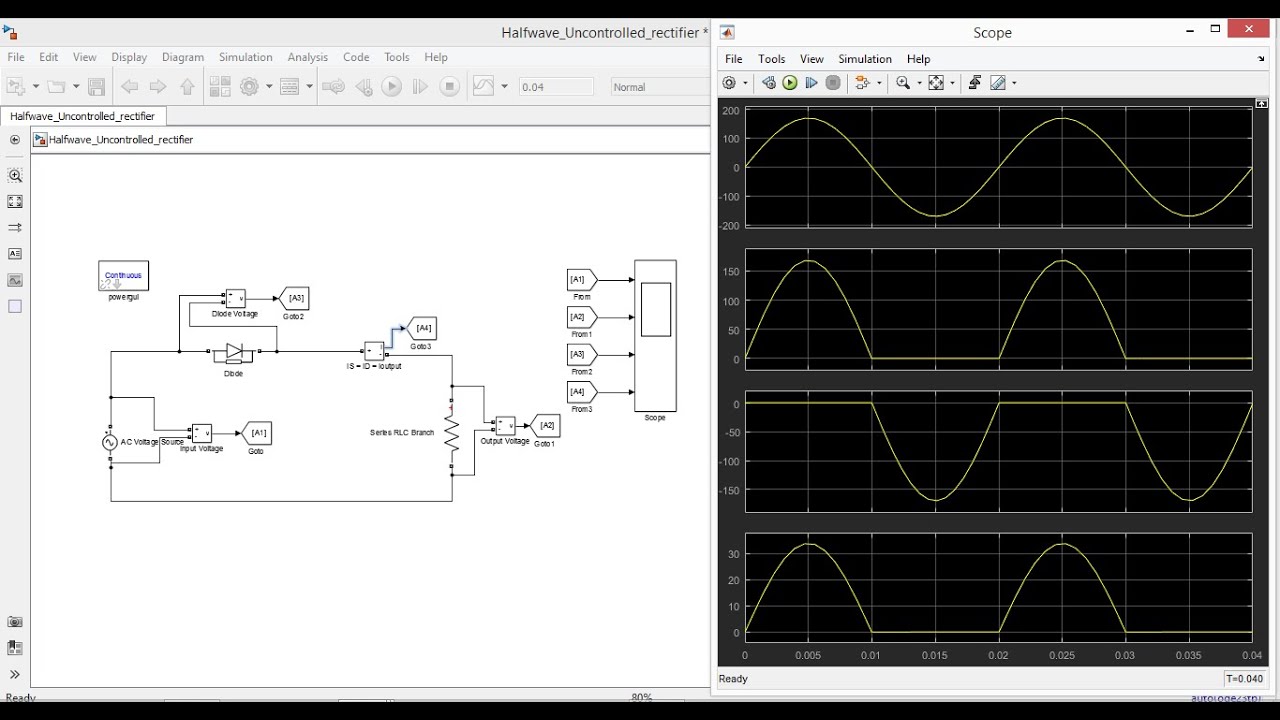Save the model with the floppy icon
Image resolution: width=1280 pixels, height=720 pixels.
(97, 87)
